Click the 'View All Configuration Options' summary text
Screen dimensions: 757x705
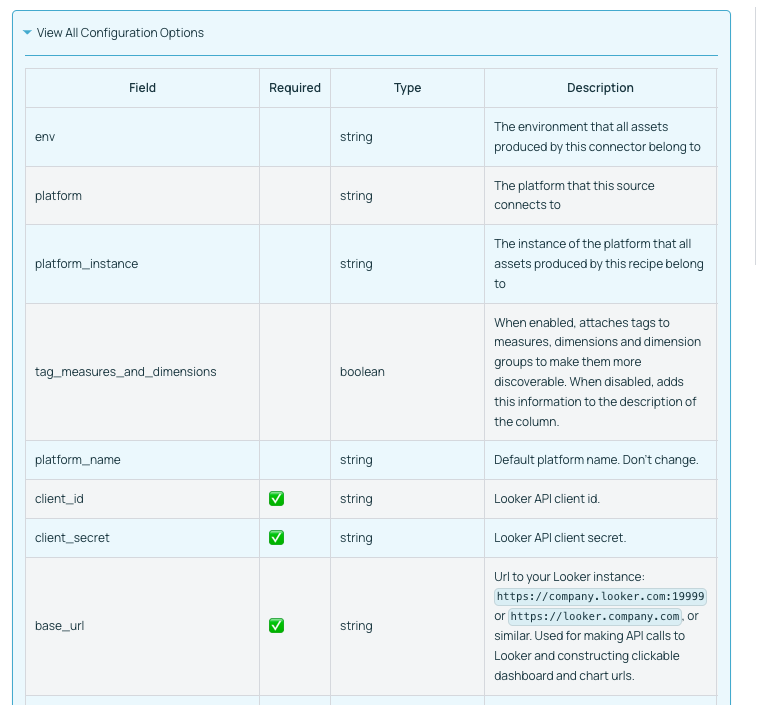coord(120,33)
